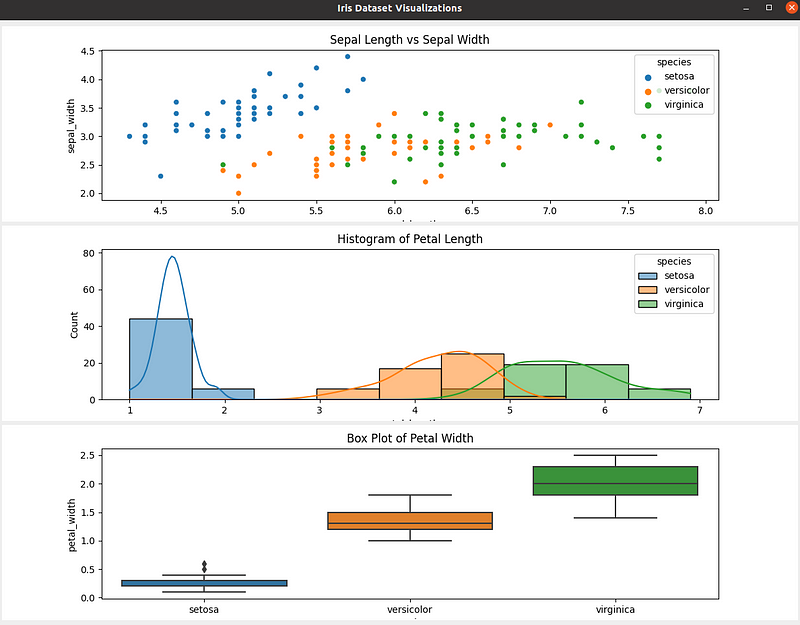Click the orange versicolor box in box plot
This screenshot has height=625, width=800.
coord(410,521)
